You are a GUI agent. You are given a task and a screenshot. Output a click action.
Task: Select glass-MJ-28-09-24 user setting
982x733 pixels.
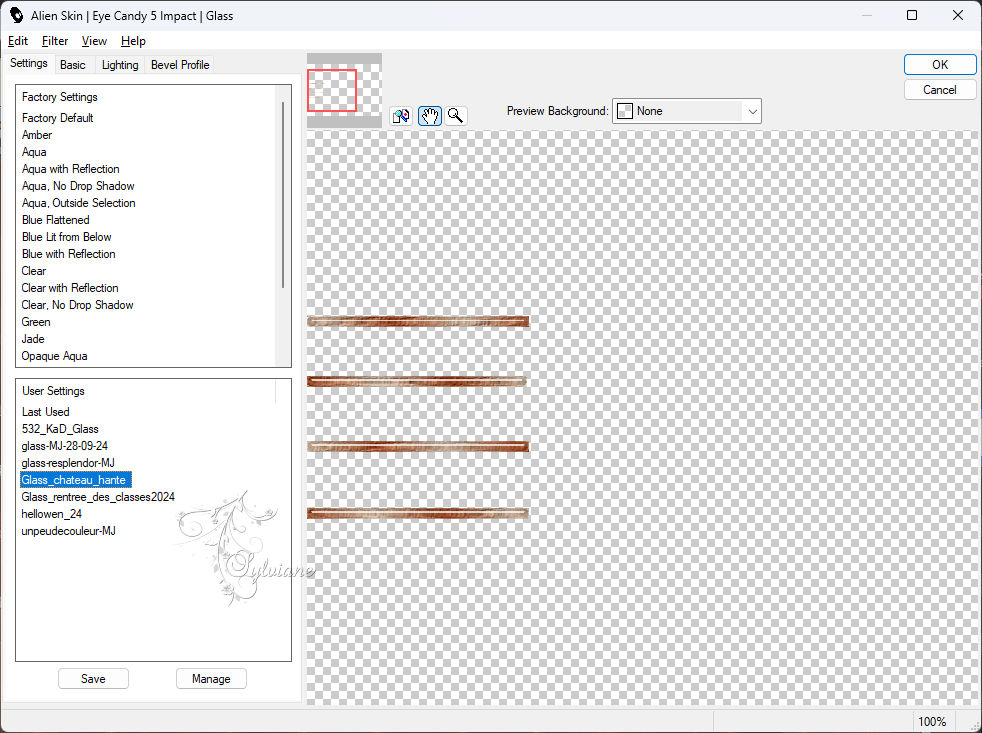(64, 445)
